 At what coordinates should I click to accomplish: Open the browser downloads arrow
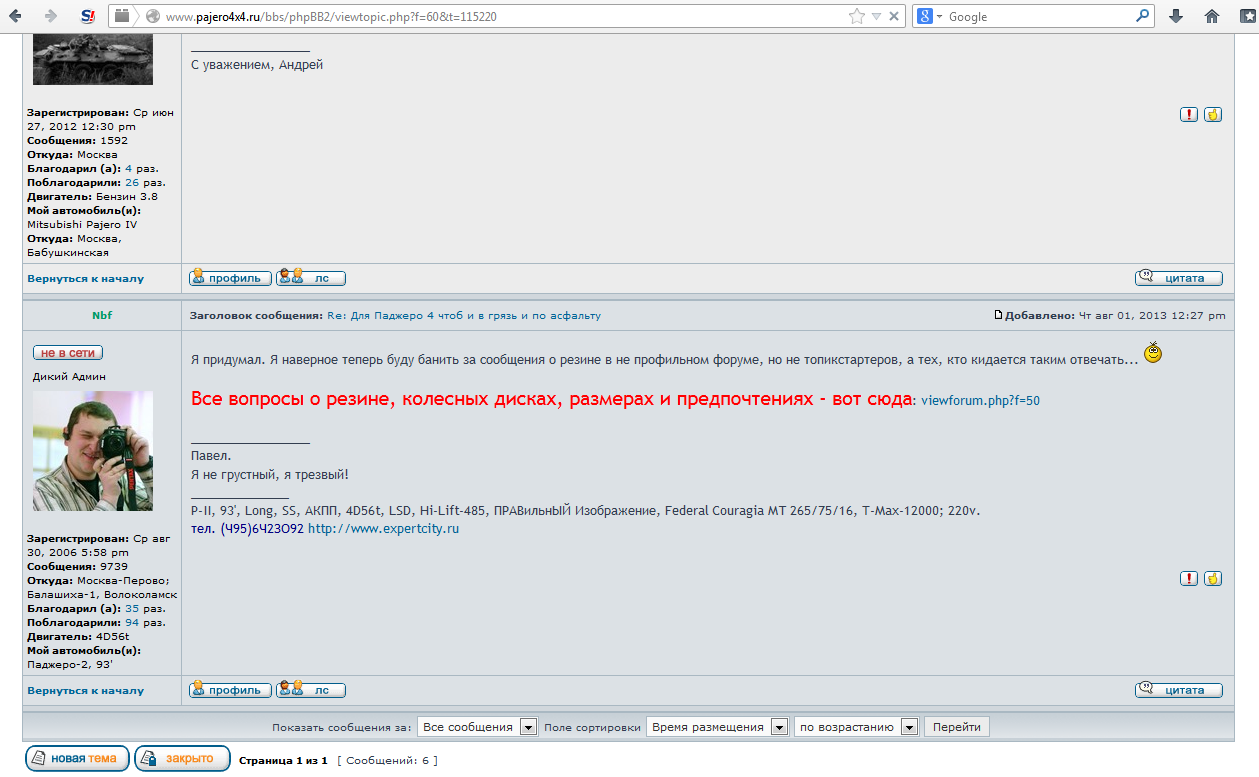(x=1176, y=16)
